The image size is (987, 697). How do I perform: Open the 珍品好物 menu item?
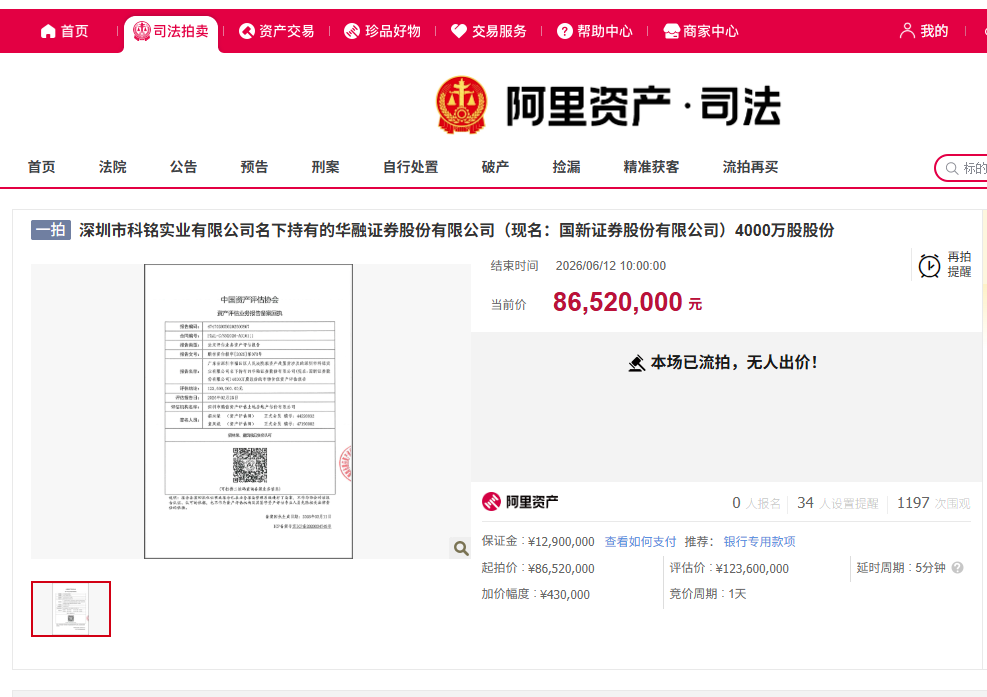point(382,31)
